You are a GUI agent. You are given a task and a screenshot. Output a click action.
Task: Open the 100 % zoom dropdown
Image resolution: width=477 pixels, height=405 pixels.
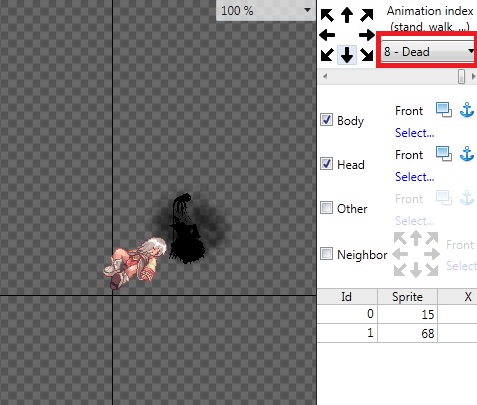pyautogui.click(x=266, y=10)
